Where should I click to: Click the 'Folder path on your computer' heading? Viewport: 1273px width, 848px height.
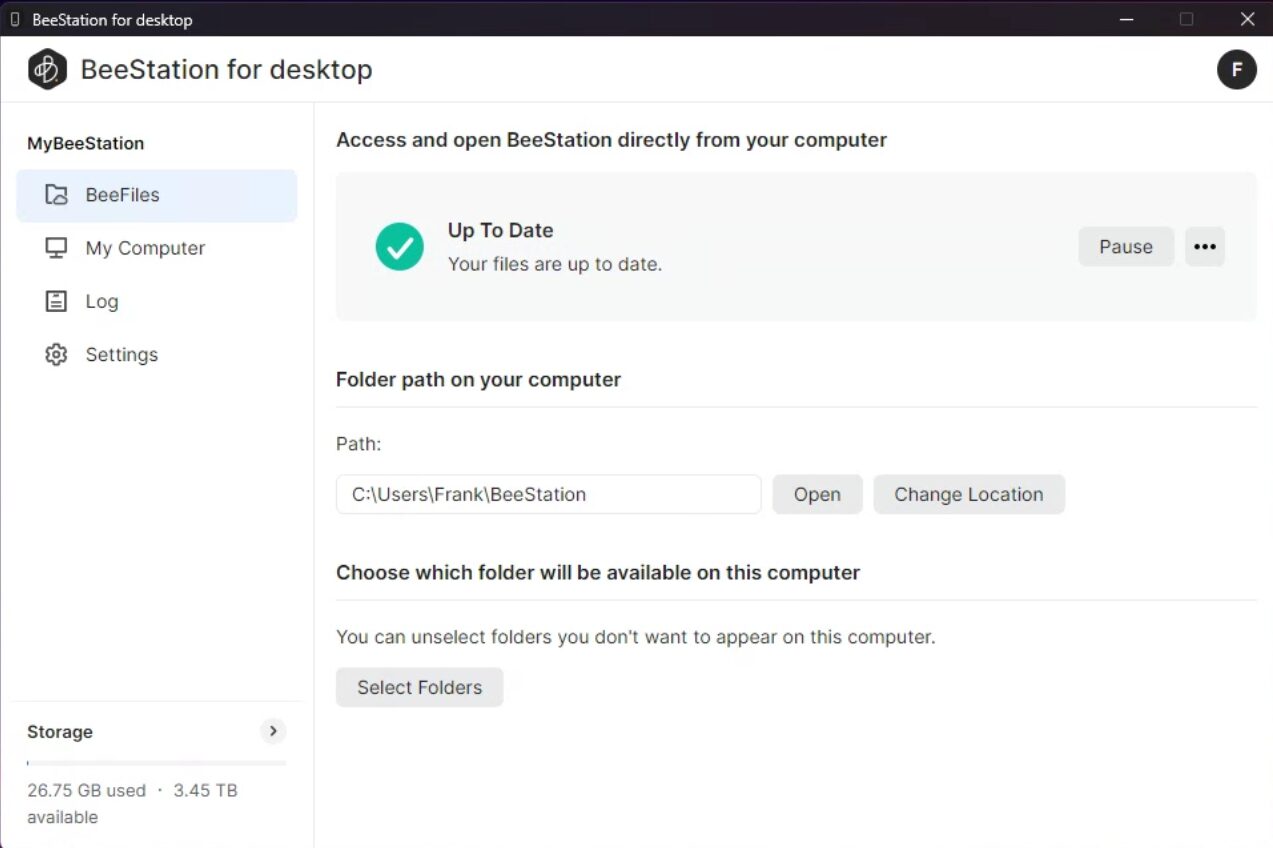point(478,379)
